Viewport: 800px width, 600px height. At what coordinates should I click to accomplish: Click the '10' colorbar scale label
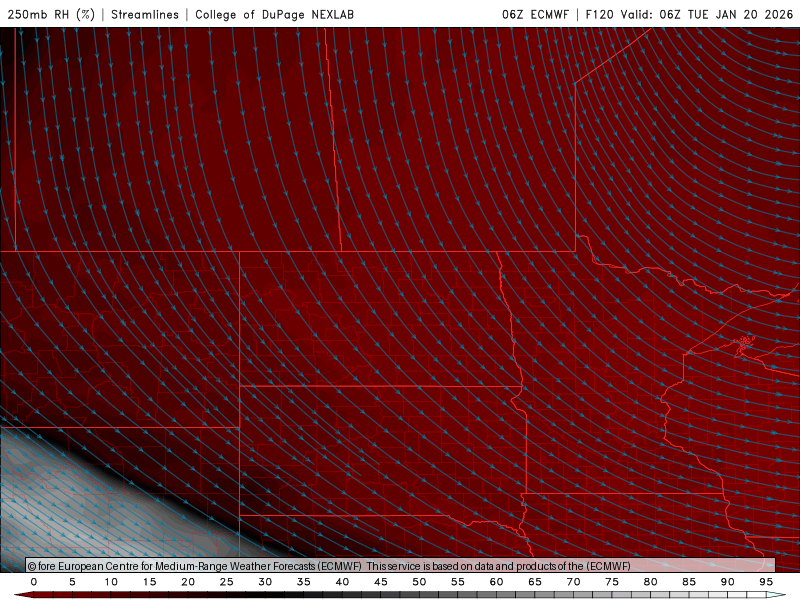[x=111, y=582]
